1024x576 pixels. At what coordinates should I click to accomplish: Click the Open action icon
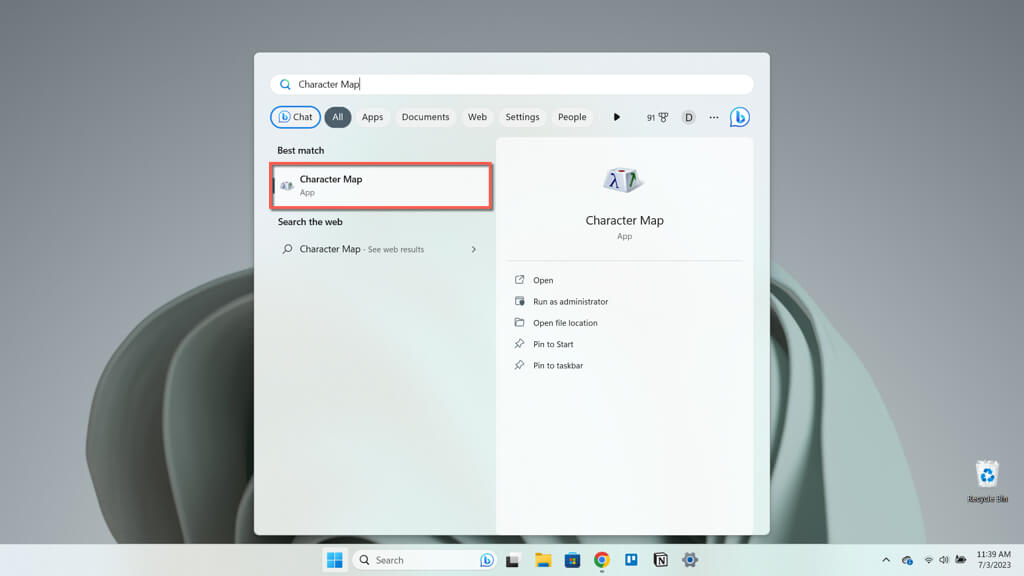tap(519, 280)
